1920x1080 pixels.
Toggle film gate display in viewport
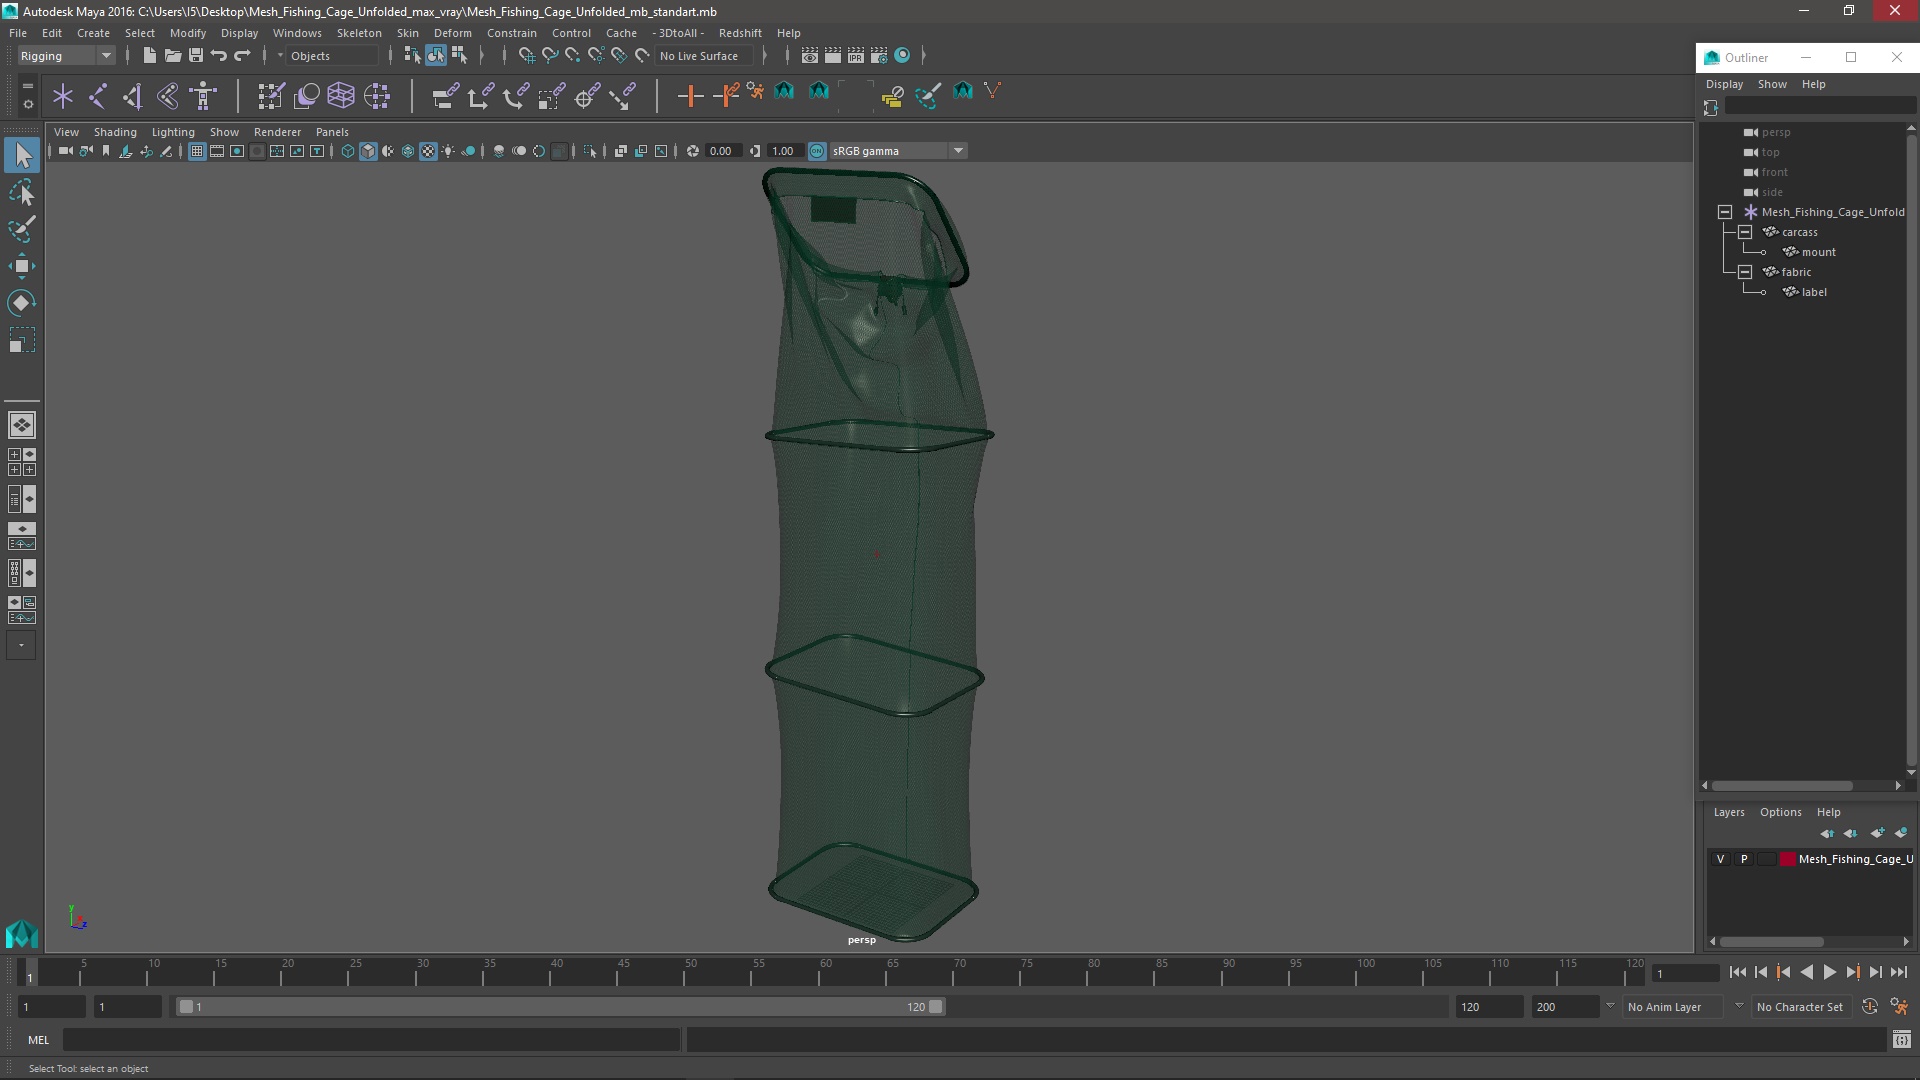pyautogui.click(x=217, y=151)
